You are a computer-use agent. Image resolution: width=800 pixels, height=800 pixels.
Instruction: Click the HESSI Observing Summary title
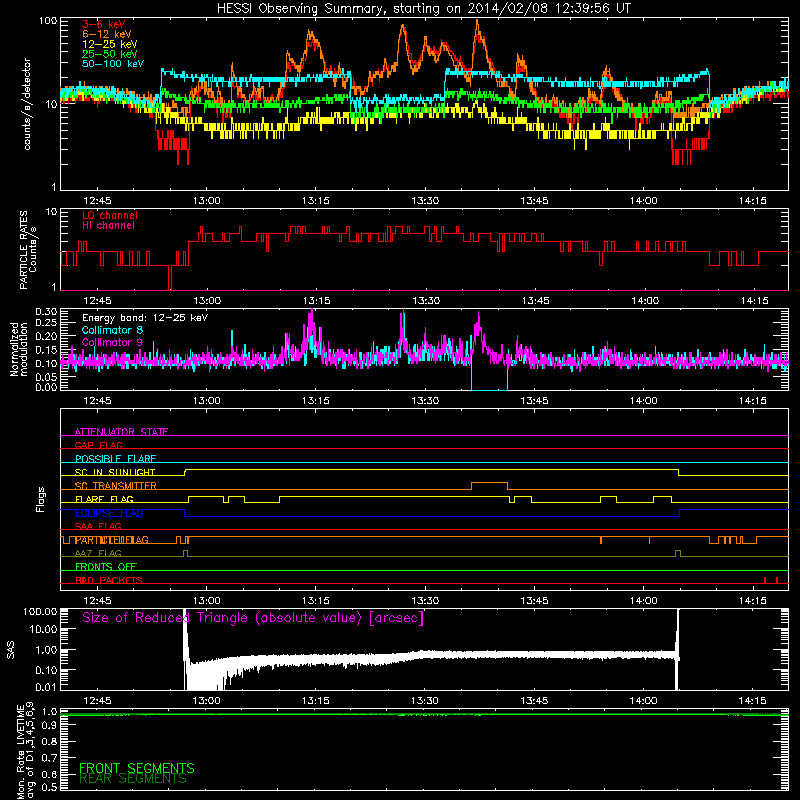423,9
